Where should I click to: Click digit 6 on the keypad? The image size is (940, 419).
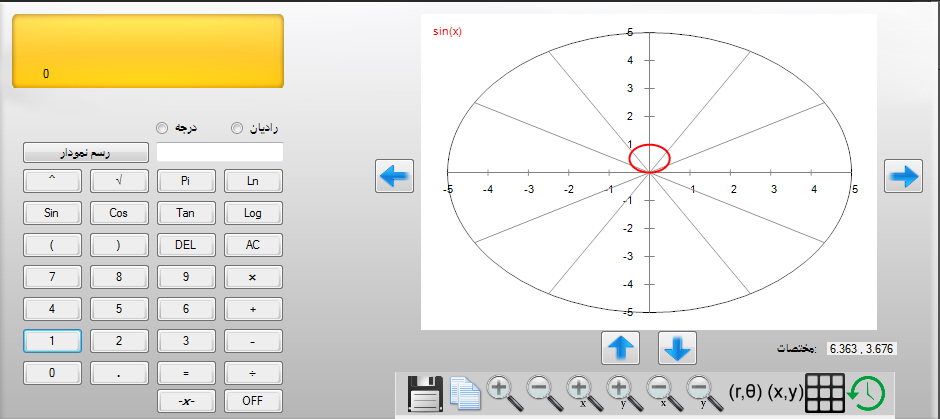pyautogui.click(x=186, y=309)
